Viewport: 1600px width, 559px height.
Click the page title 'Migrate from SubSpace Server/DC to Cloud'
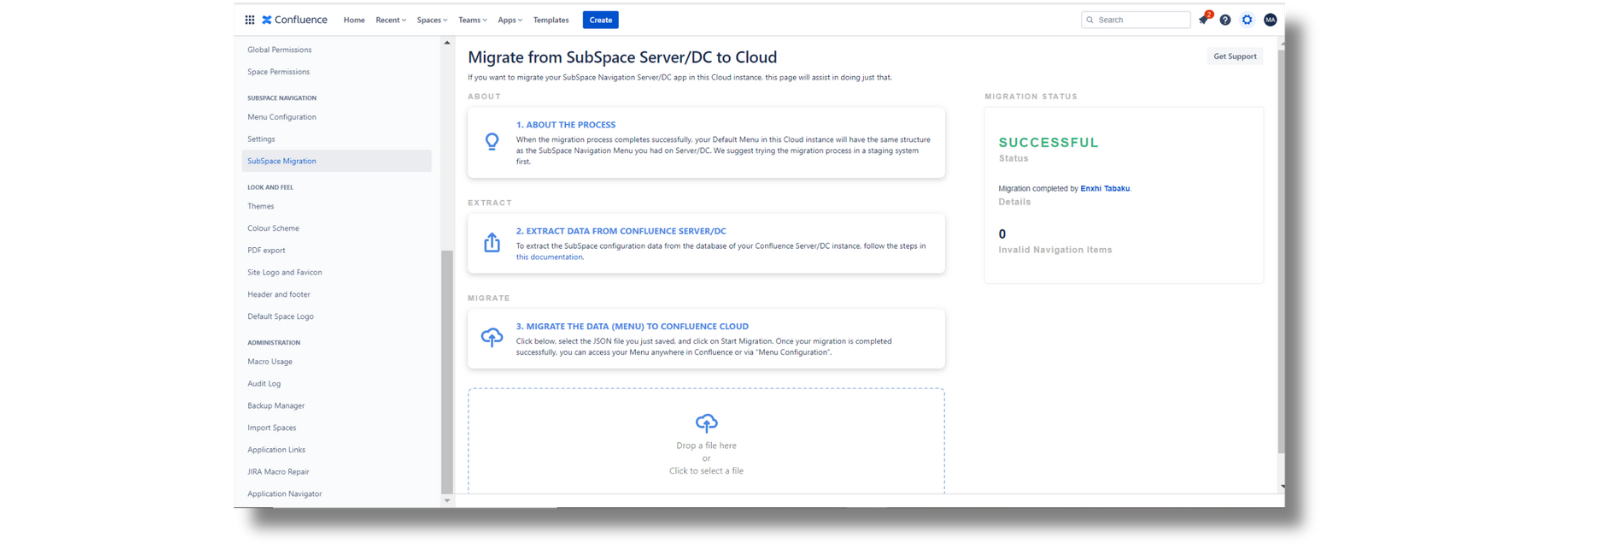(622, 58)
